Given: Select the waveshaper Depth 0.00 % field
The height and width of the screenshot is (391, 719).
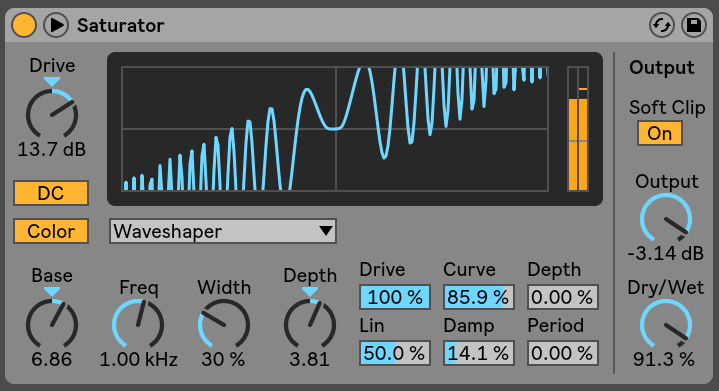Looking at the screenshot, I should point(563,297).
